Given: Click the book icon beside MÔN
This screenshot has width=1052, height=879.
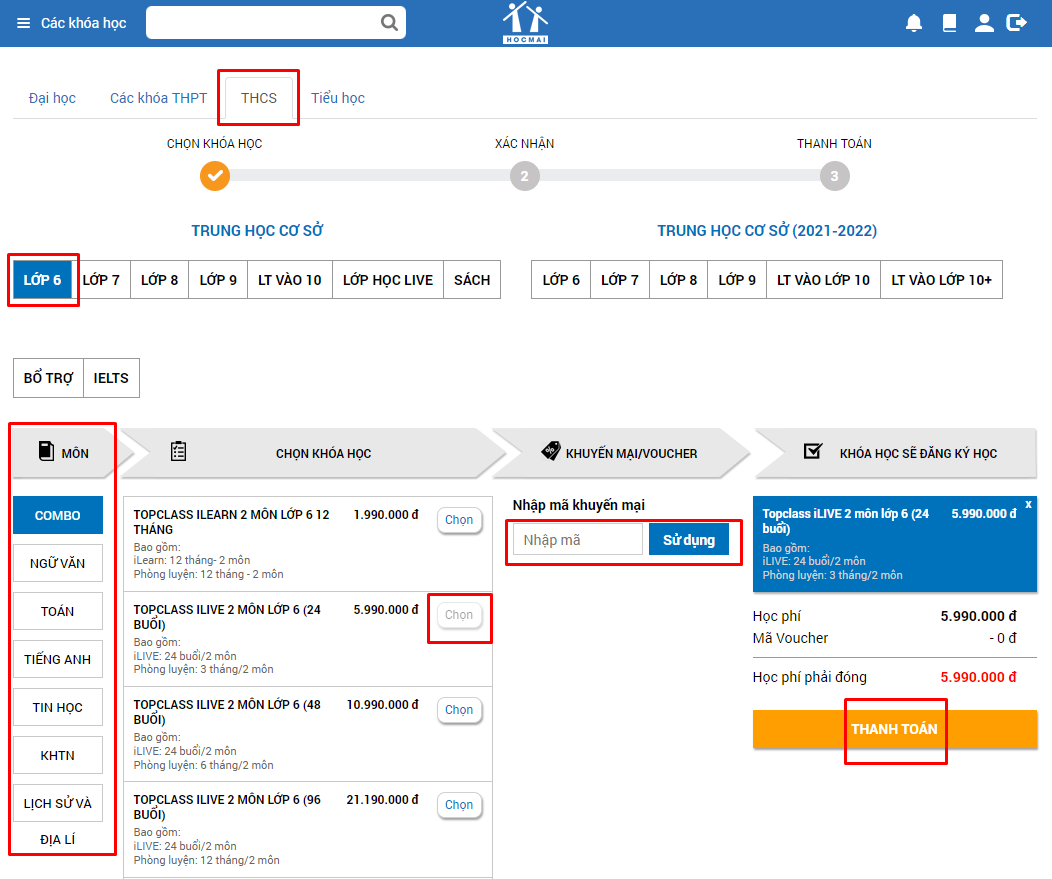Looking at the screenshot, I should point(46,452).
